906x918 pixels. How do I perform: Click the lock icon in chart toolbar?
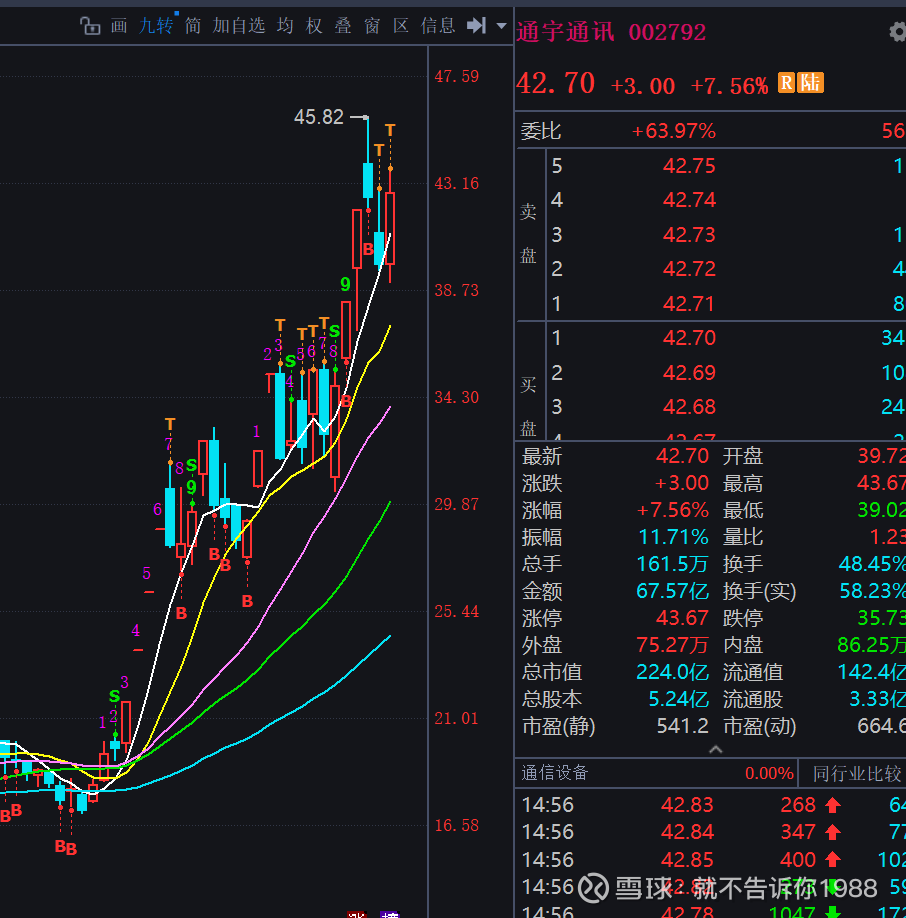[x=90, y=26]
